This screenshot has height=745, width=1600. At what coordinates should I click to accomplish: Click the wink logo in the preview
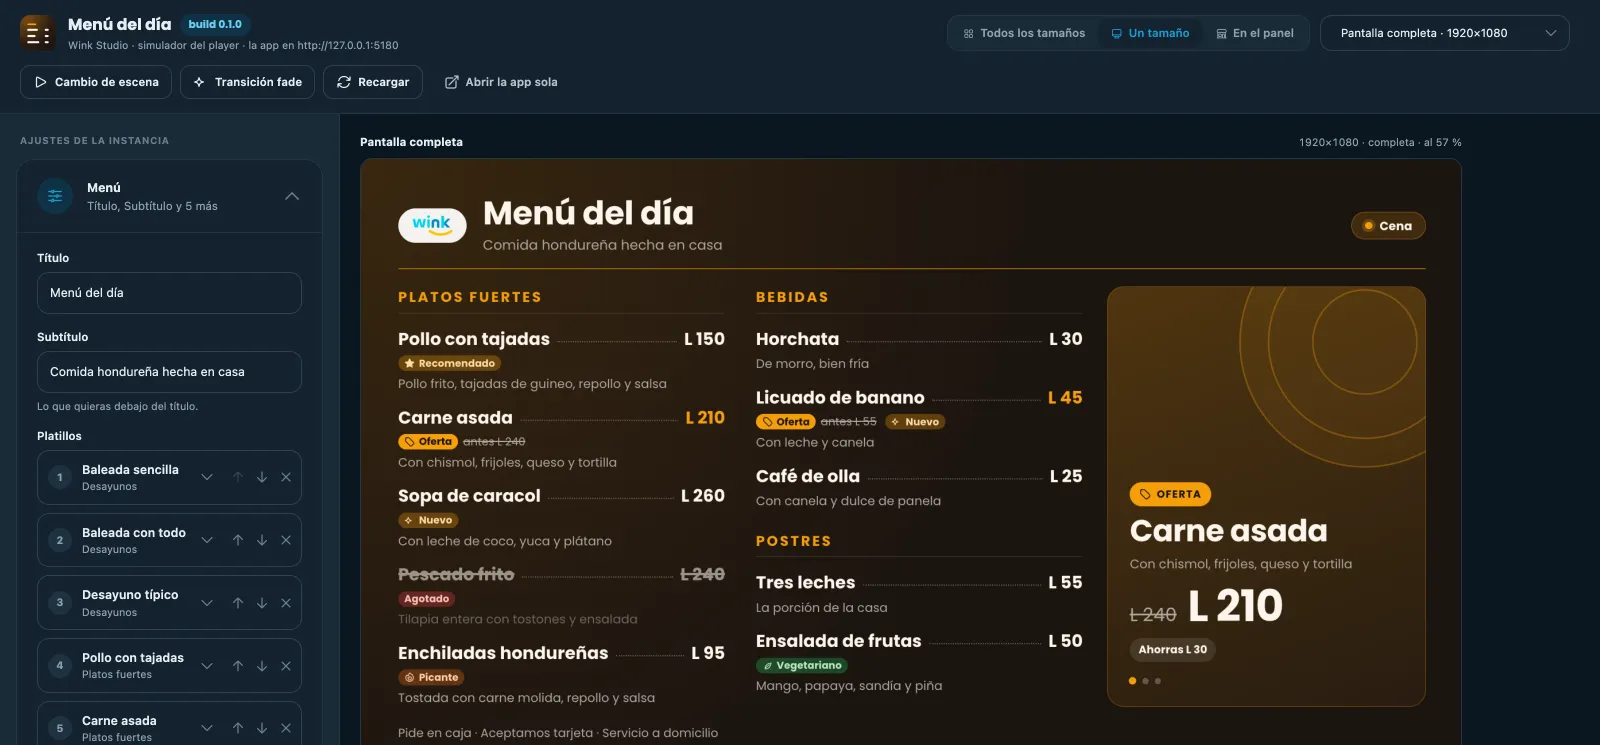432,225
